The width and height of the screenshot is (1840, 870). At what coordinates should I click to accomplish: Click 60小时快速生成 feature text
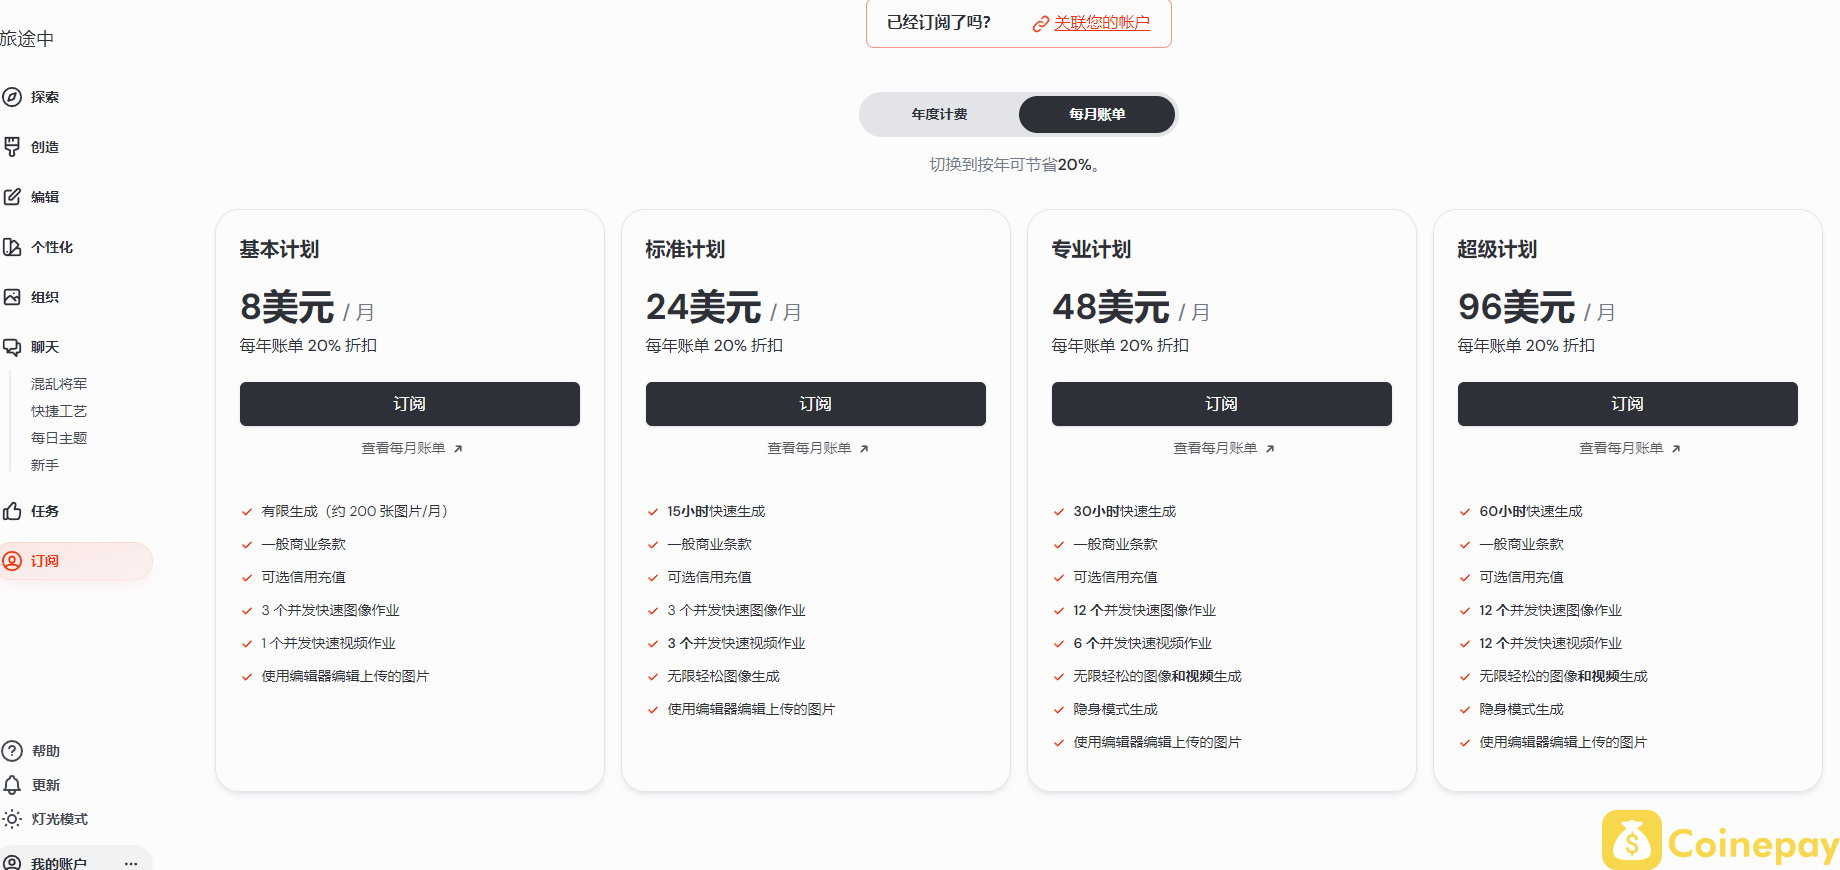coord(1531,511)
